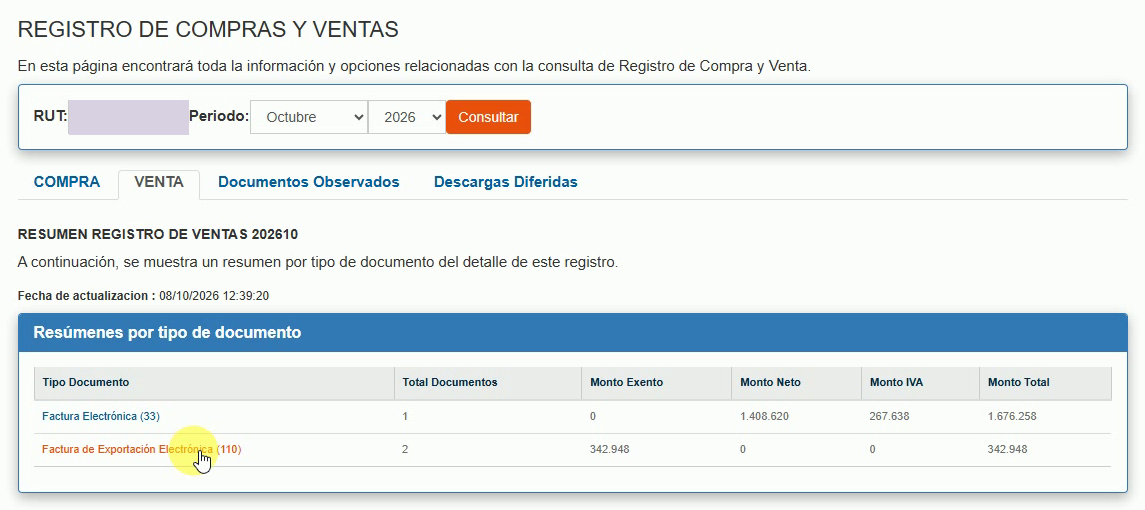
Task: Select the VENTA tab
Action: [159, 183]
